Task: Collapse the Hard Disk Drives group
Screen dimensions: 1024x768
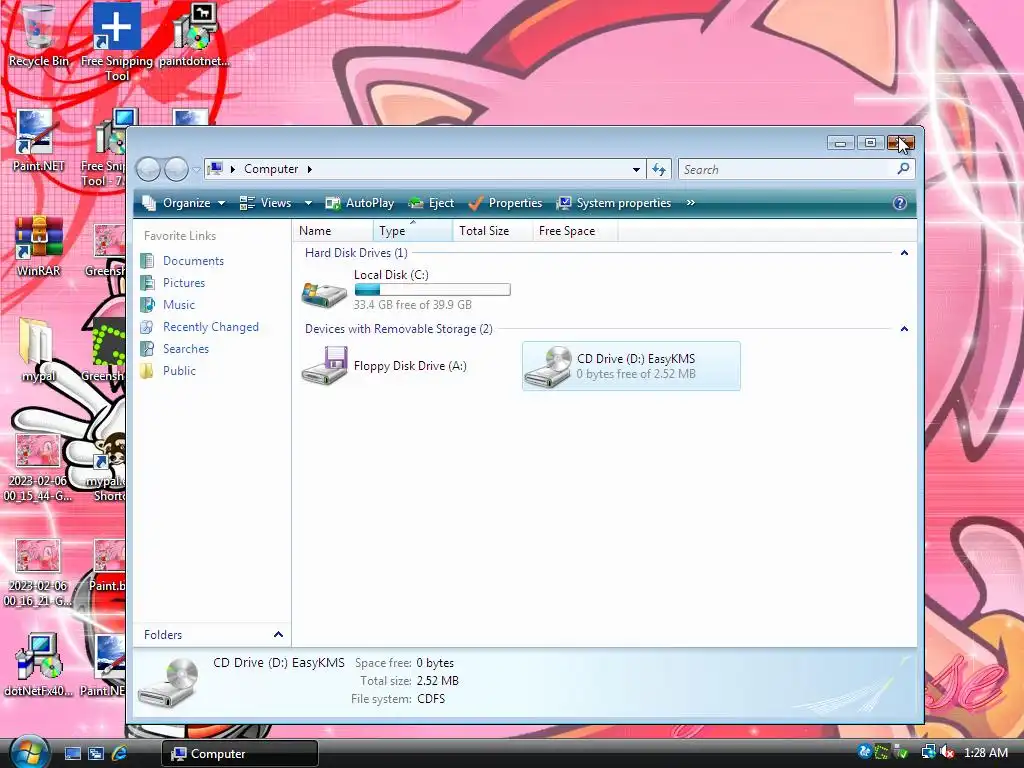Action: coord(904,253)
